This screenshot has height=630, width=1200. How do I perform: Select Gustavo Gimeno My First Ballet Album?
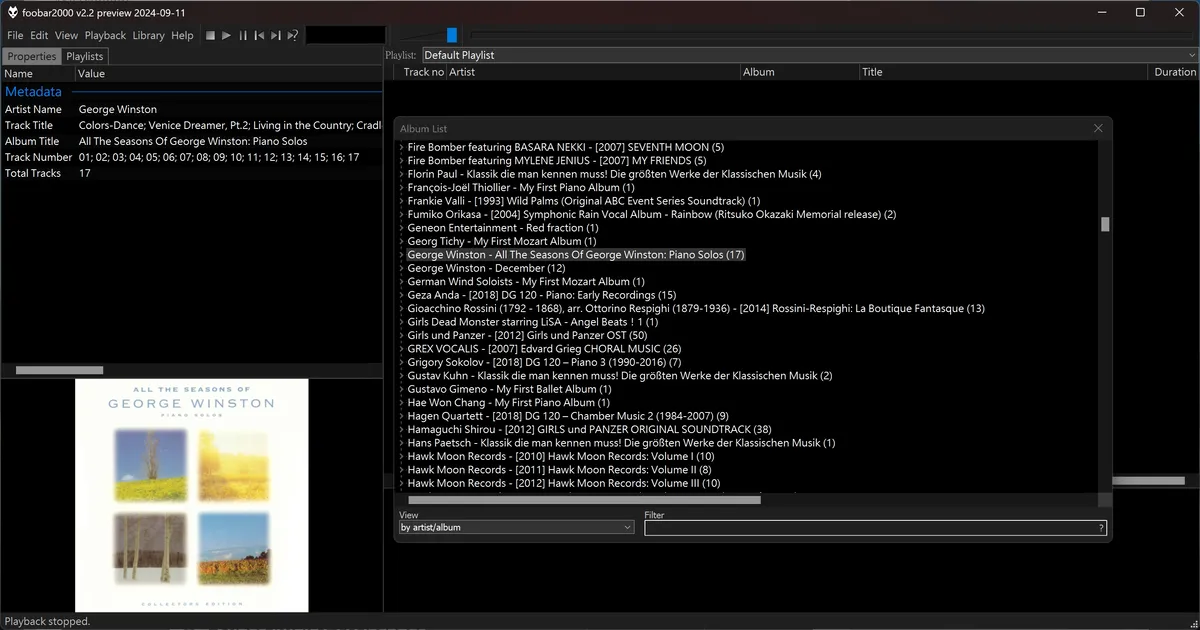tap(509, 389)
